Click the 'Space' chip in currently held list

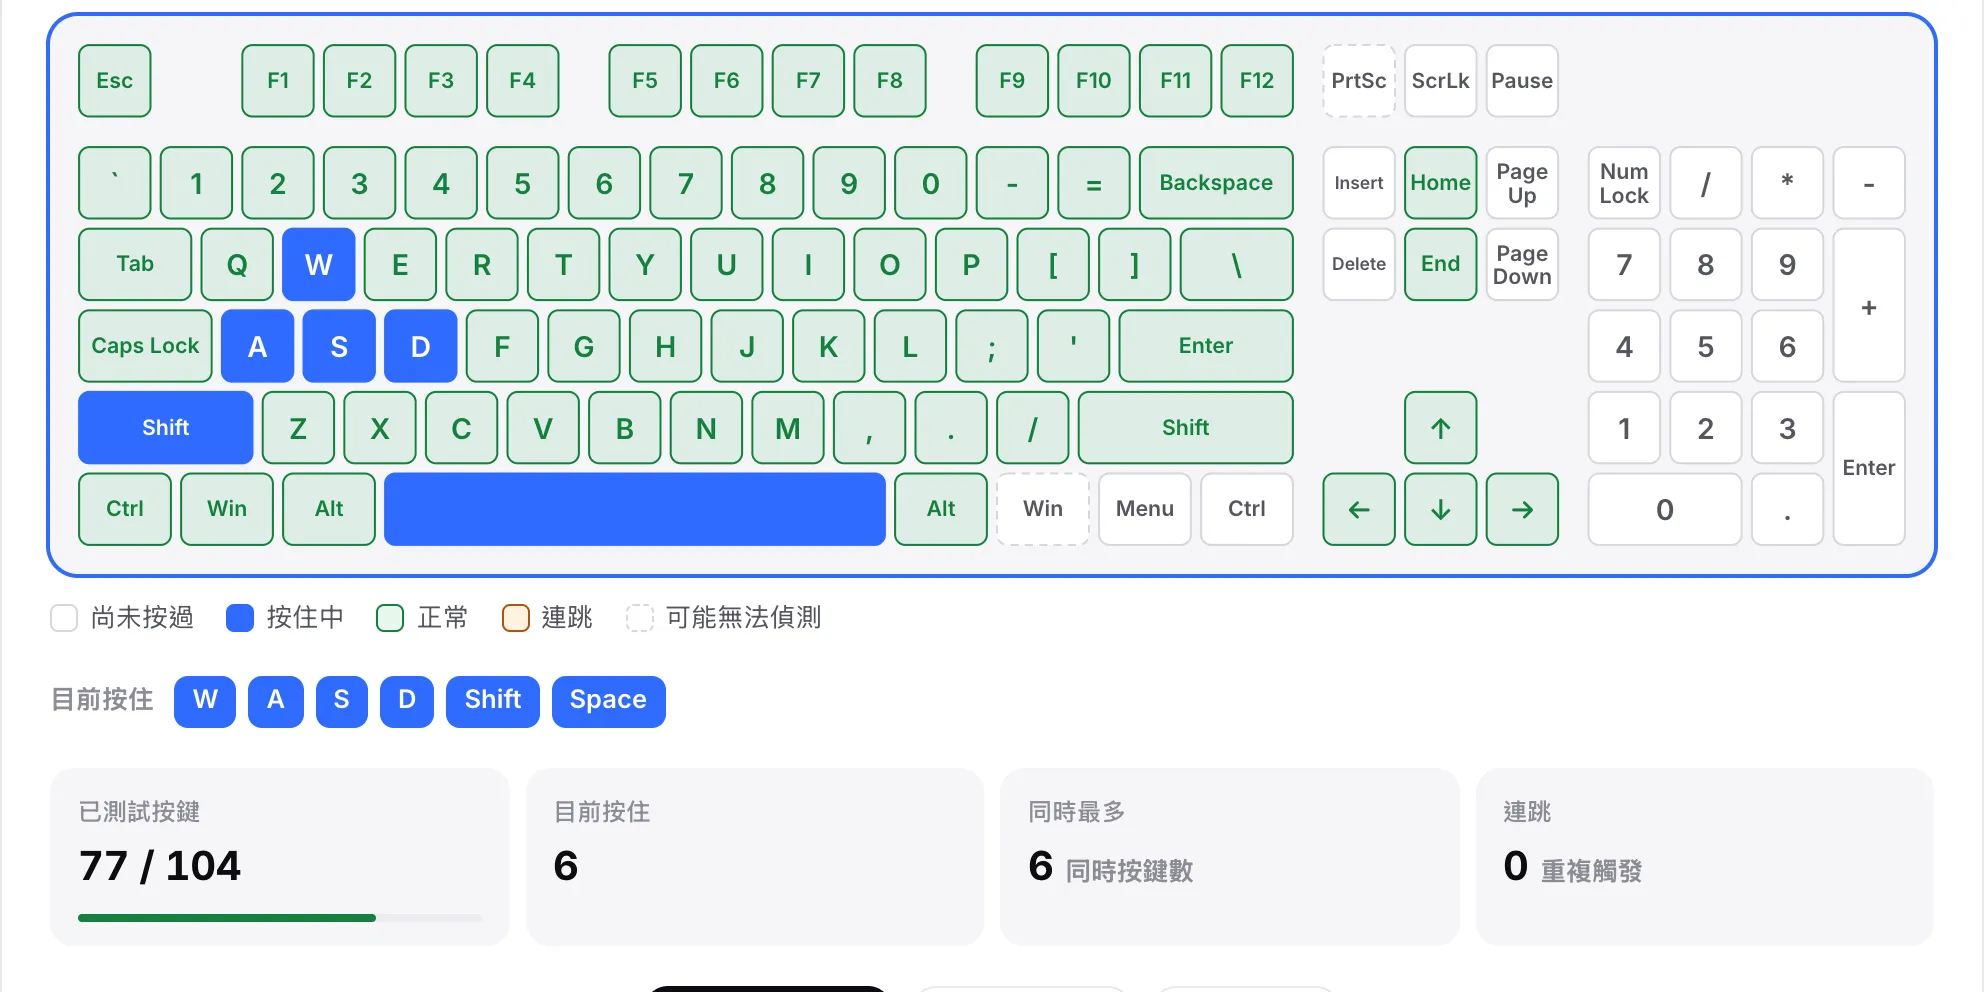click(608, 701)
